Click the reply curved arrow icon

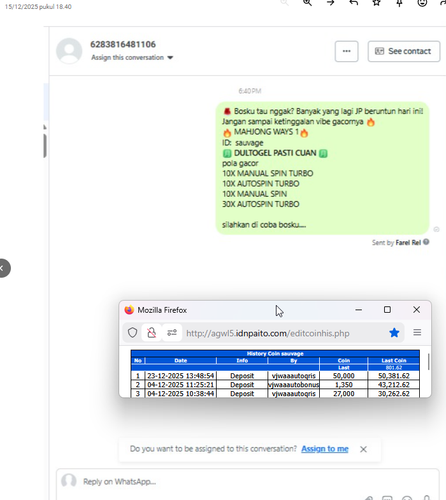[x=354, y=3]
